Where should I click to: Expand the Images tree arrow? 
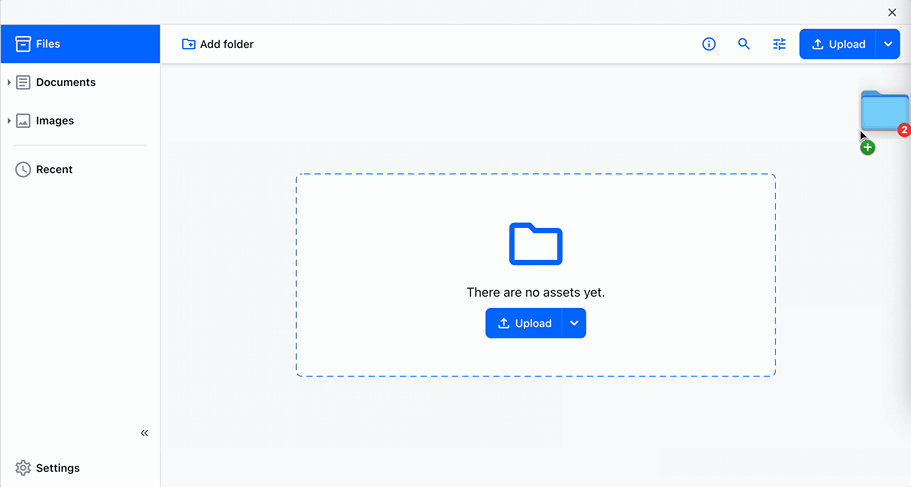tap(9, 121)
